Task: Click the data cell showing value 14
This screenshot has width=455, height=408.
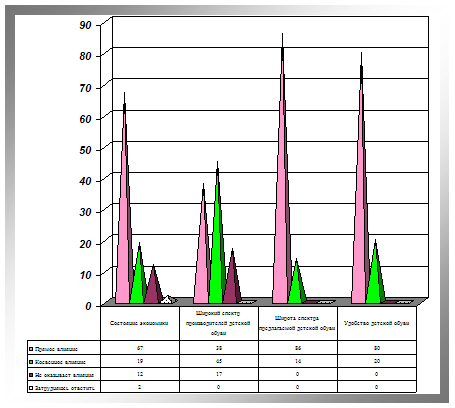Action: [298, 361]
